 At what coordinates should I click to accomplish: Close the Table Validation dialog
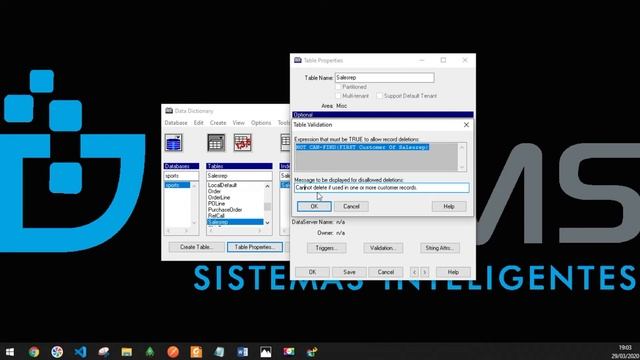click(466, 125)
